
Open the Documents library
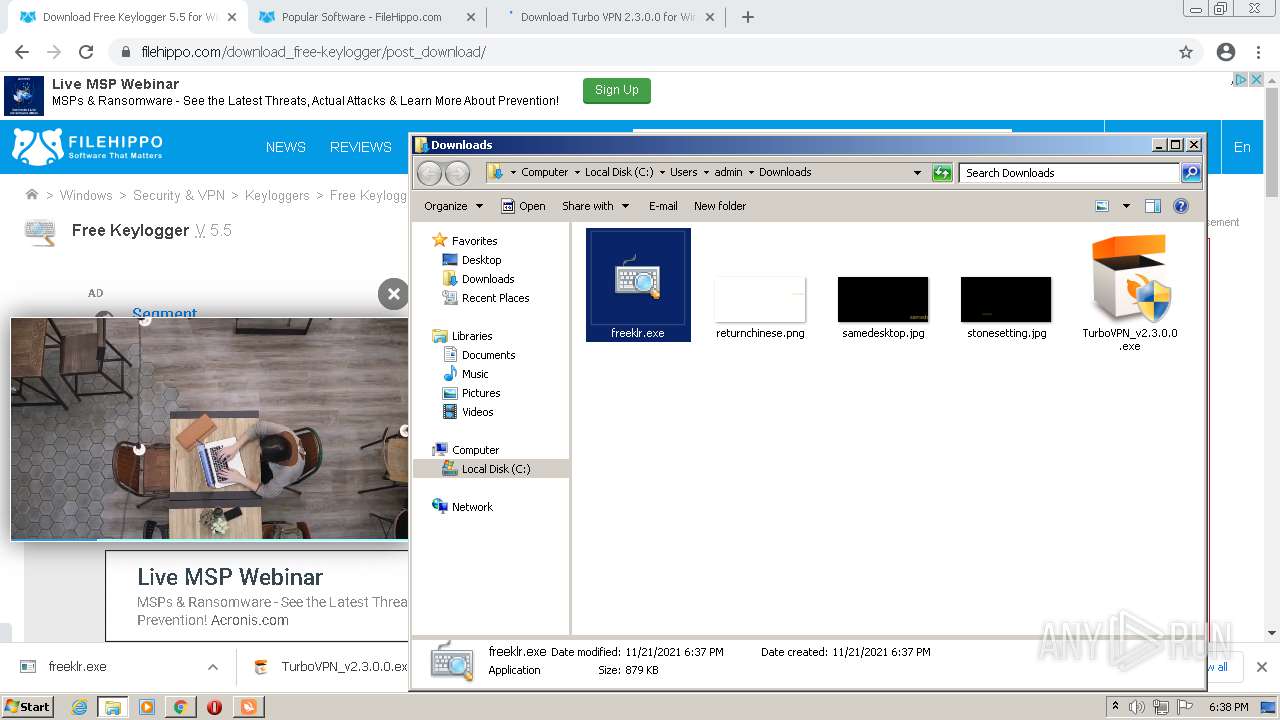pos(488,355)
